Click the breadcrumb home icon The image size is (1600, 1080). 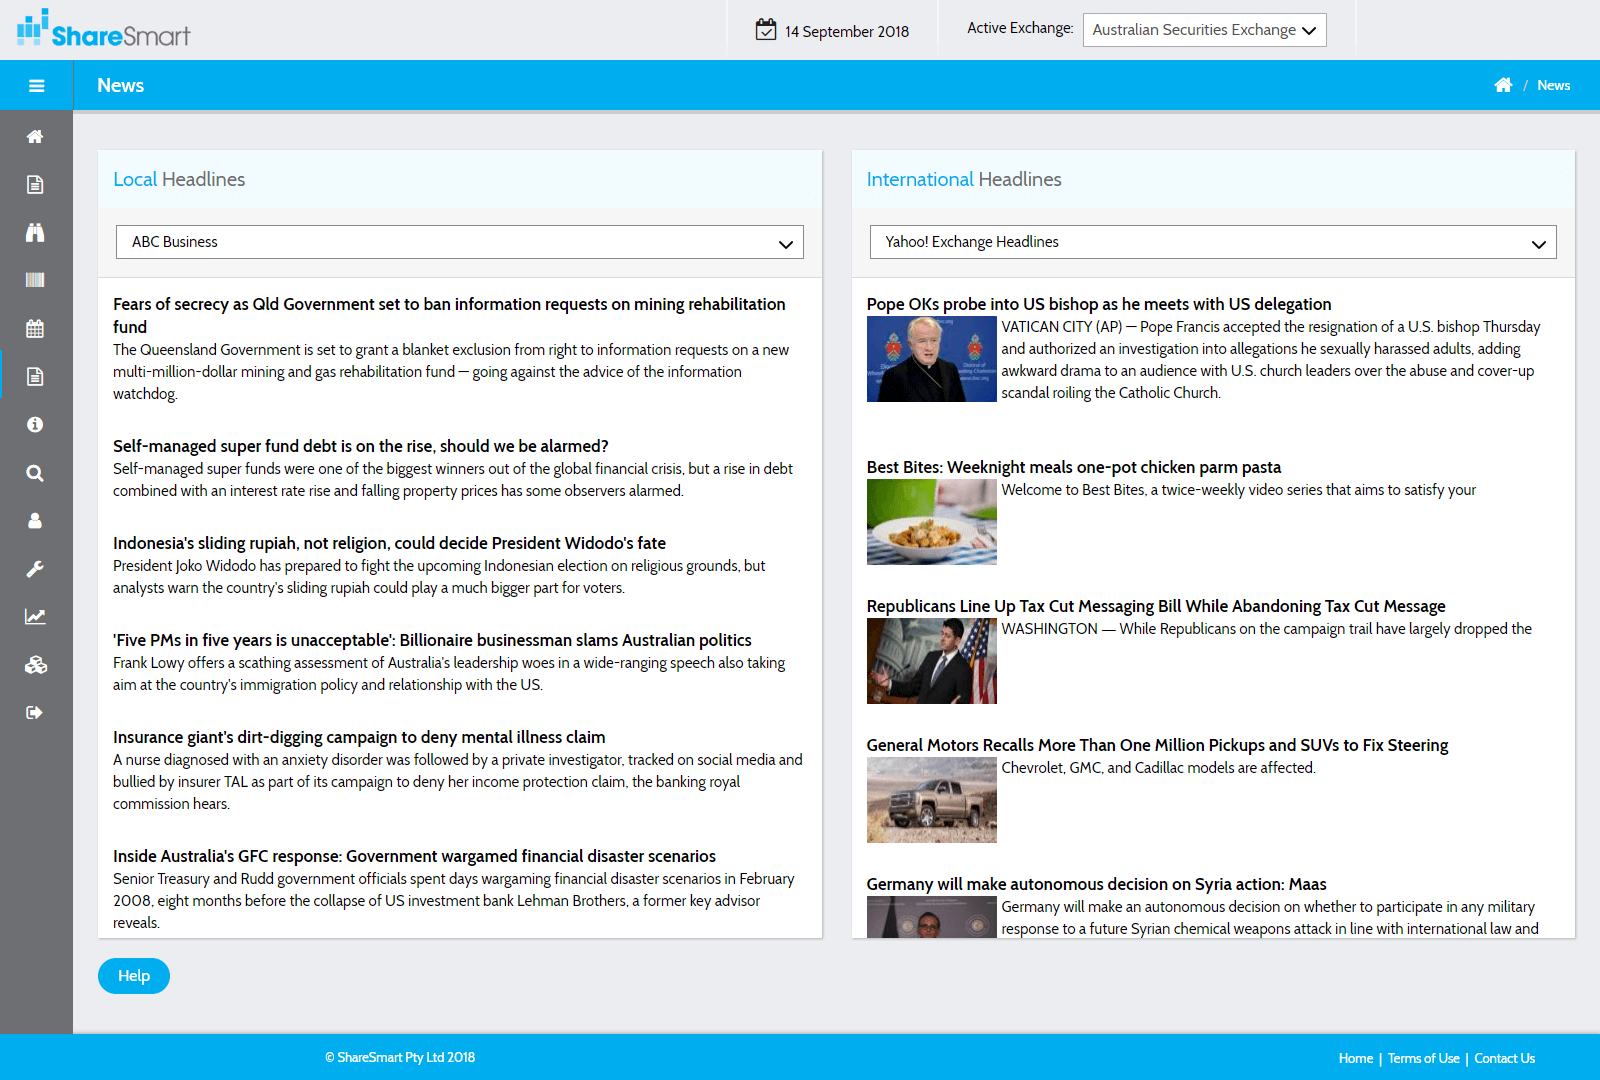pyautogui.click(x=1503, y=85)
